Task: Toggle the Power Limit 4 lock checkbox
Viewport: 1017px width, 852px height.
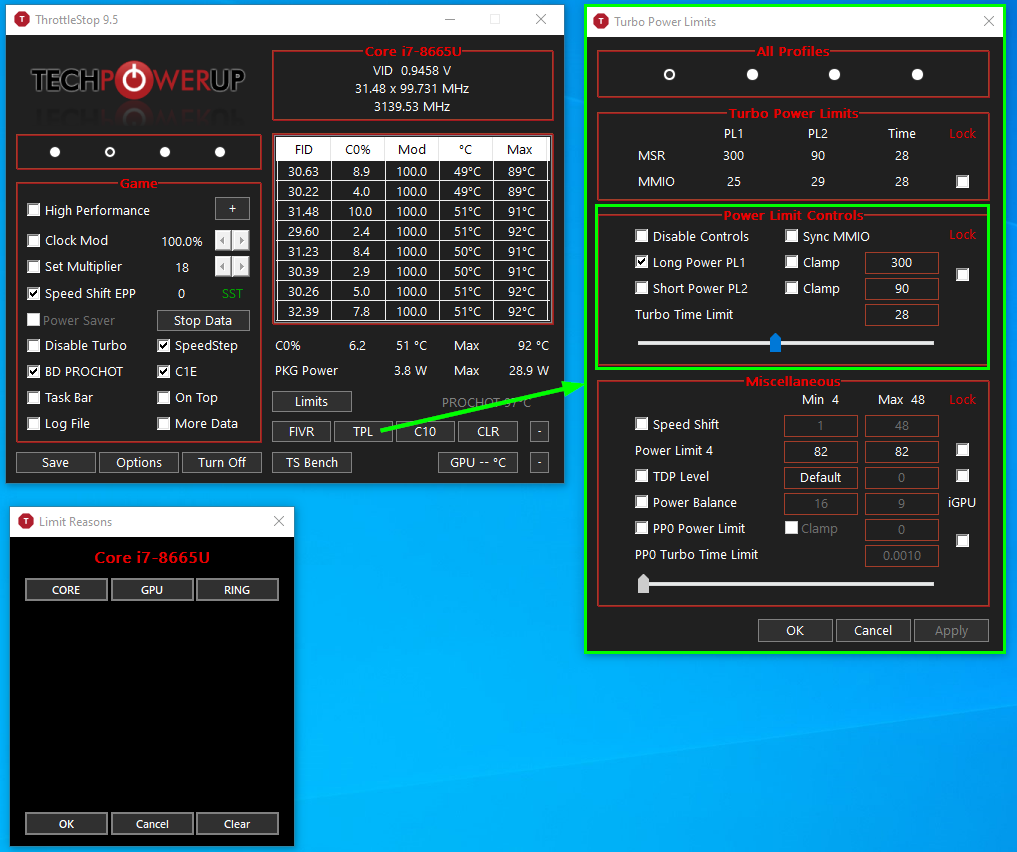Action: coord(963,450)
